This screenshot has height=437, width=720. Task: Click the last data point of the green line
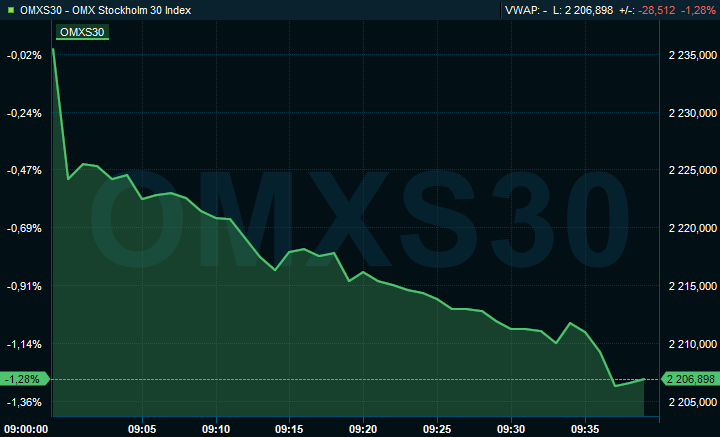pos(644,379)
